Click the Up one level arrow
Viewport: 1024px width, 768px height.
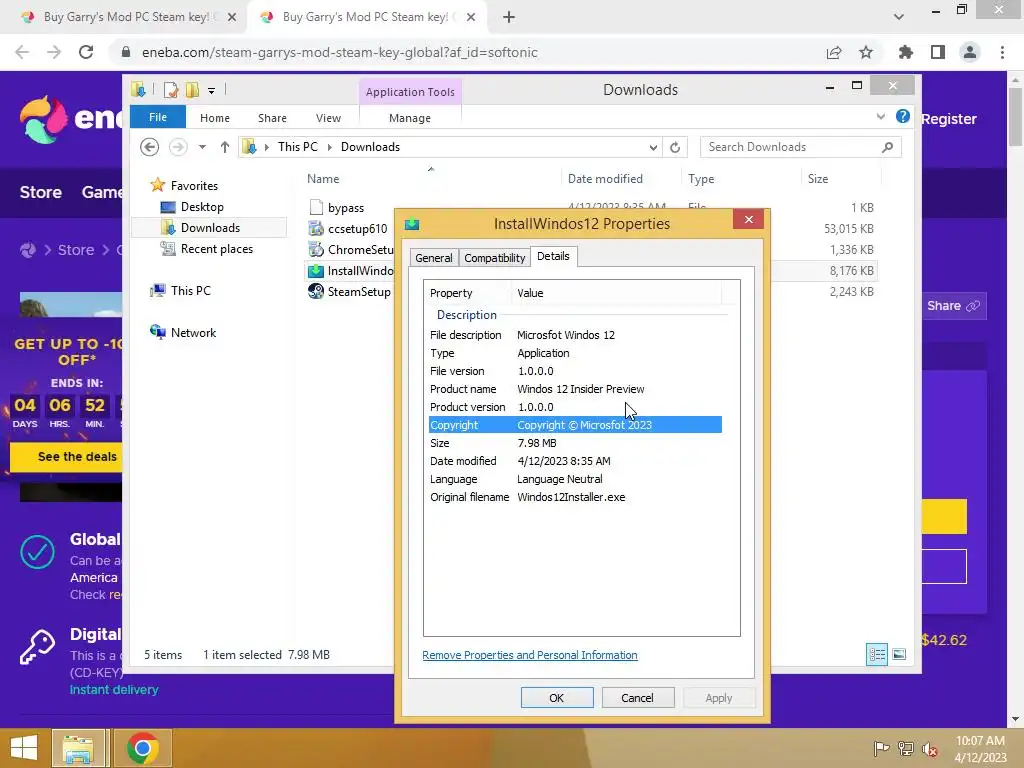point(225,147)
